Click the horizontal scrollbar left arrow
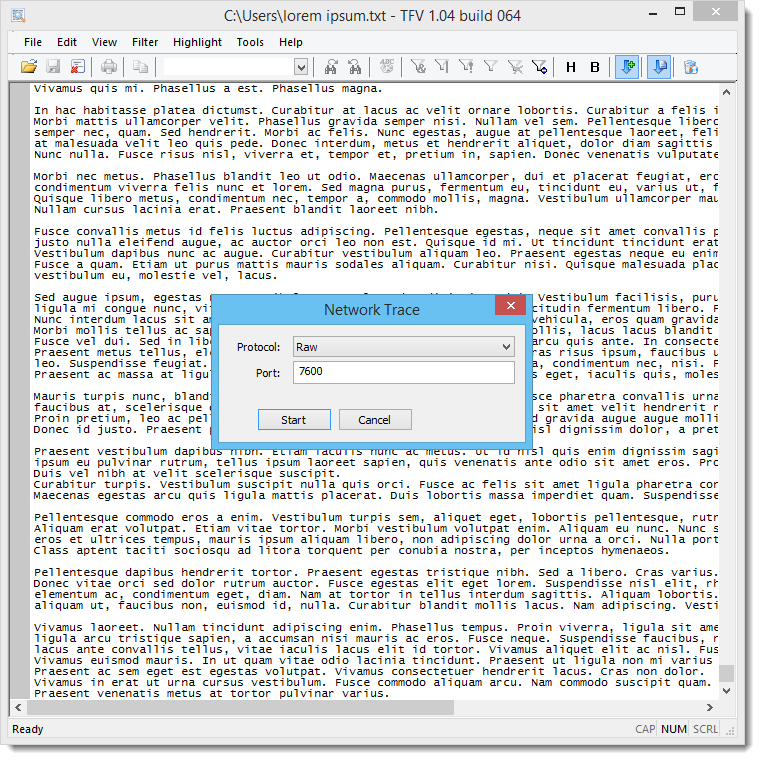The height and width of the screenshot is (760, 760). click(x=18, y=707)
